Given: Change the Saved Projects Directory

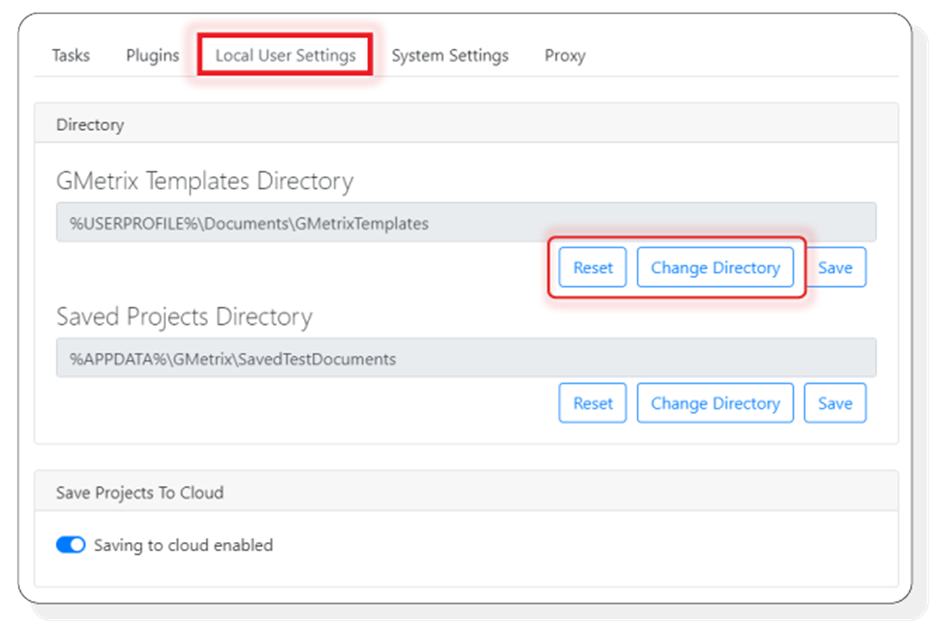Looking at the screenshot, I should click(715, 403).
